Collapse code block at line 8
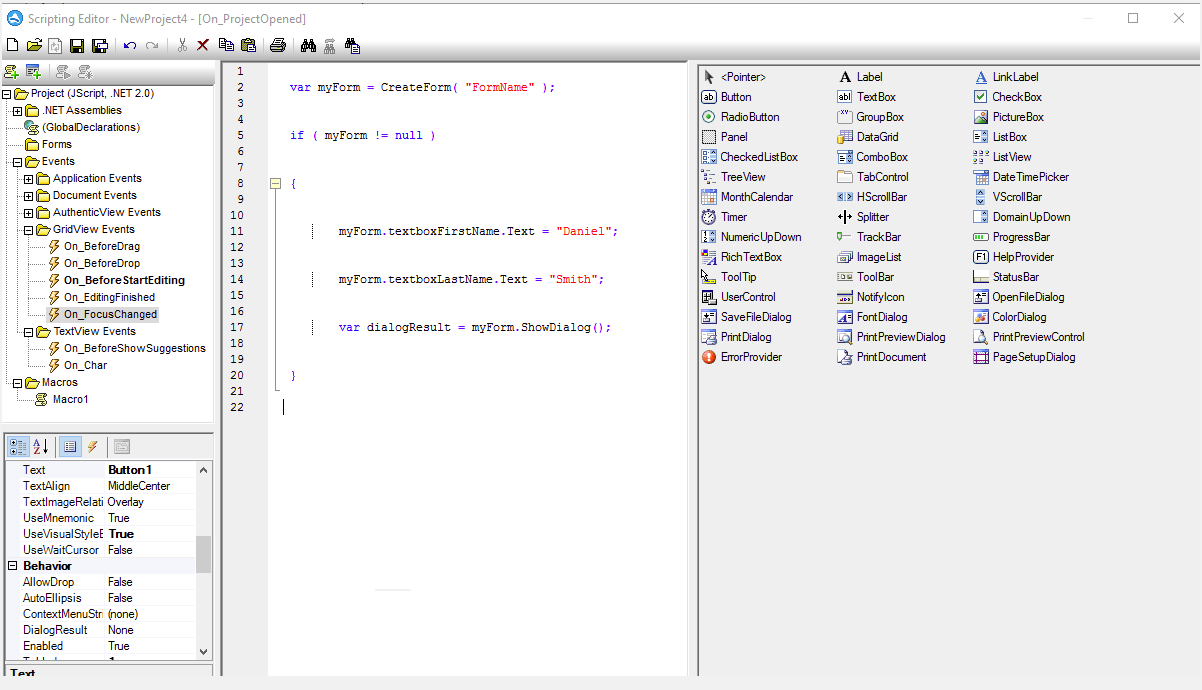 pyautogui.click(x=277, y=183)
